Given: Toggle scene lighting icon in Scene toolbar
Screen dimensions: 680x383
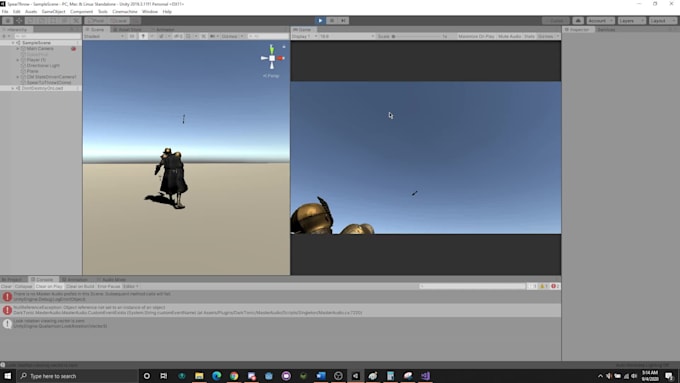Looking at the screenshot, I should click(143, 36).
